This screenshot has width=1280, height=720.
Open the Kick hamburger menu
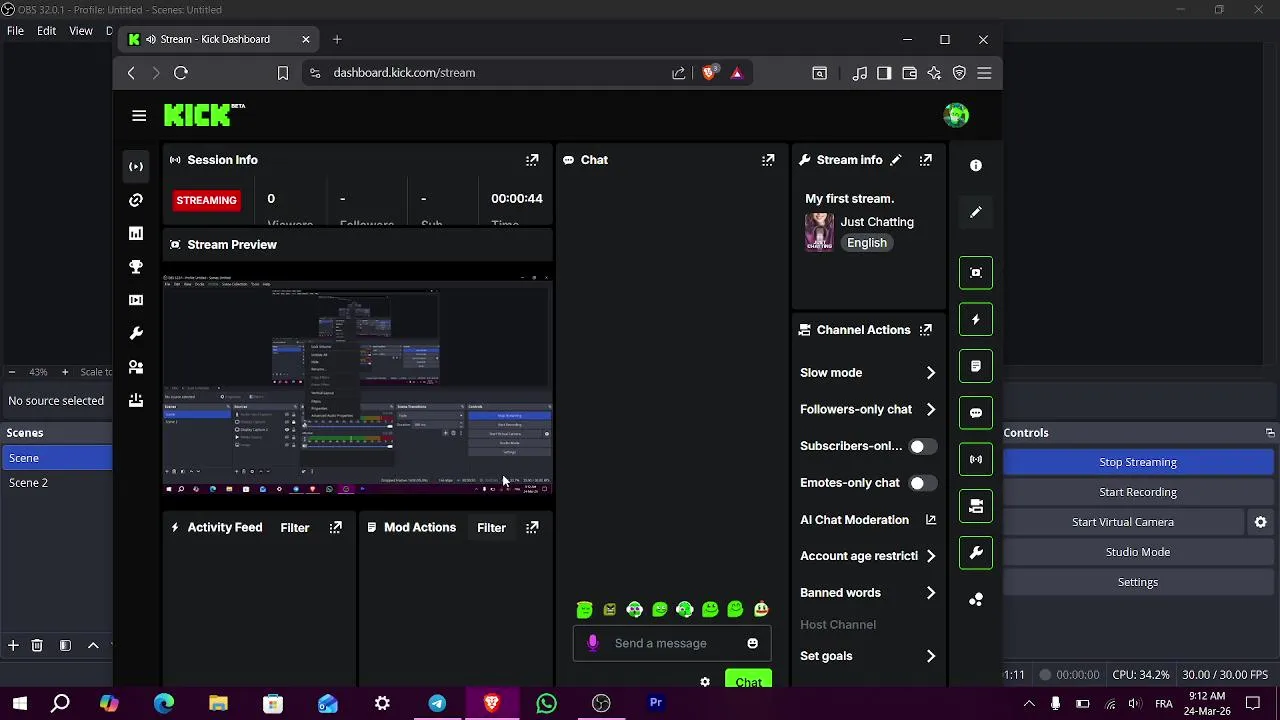click(139, 116)
